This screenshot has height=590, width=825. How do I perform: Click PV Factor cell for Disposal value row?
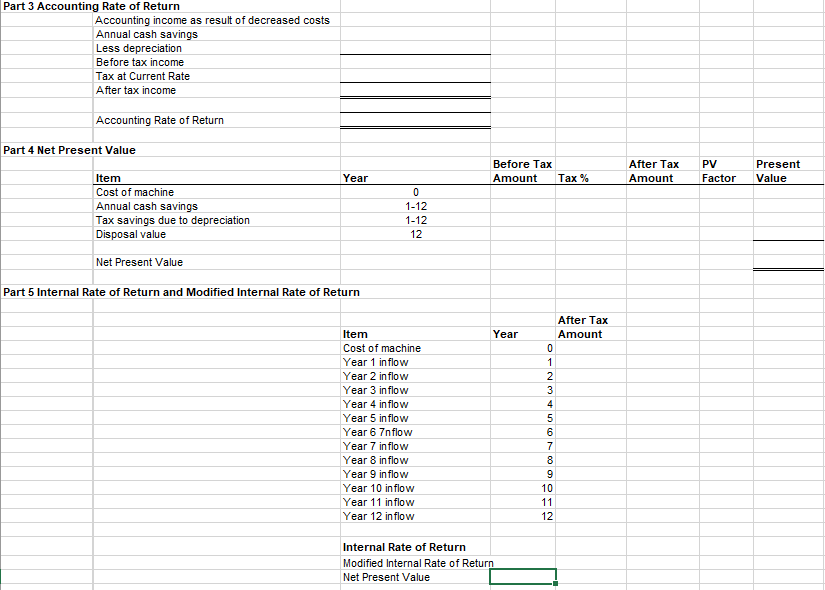[726, 234]
